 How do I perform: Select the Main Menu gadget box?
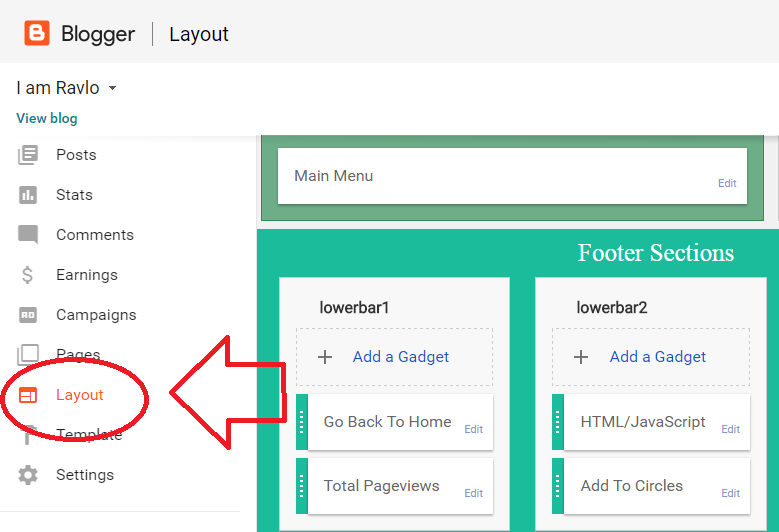point(512,176)
